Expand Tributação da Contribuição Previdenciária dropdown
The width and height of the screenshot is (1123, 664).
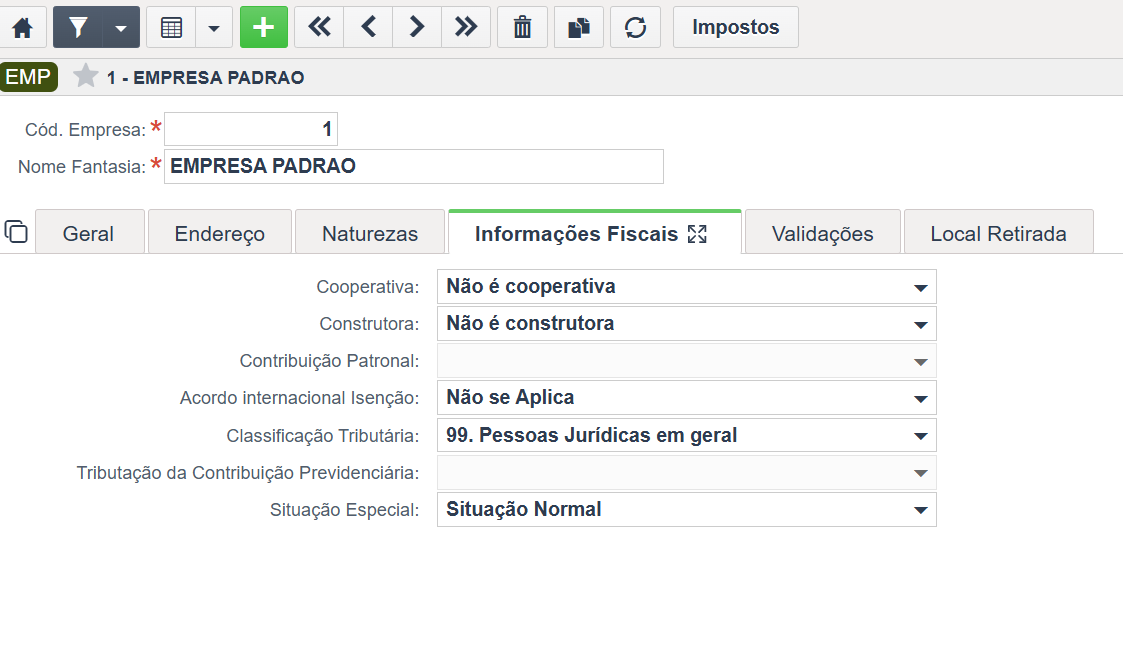pyautogui.click(x=687, y=472)
